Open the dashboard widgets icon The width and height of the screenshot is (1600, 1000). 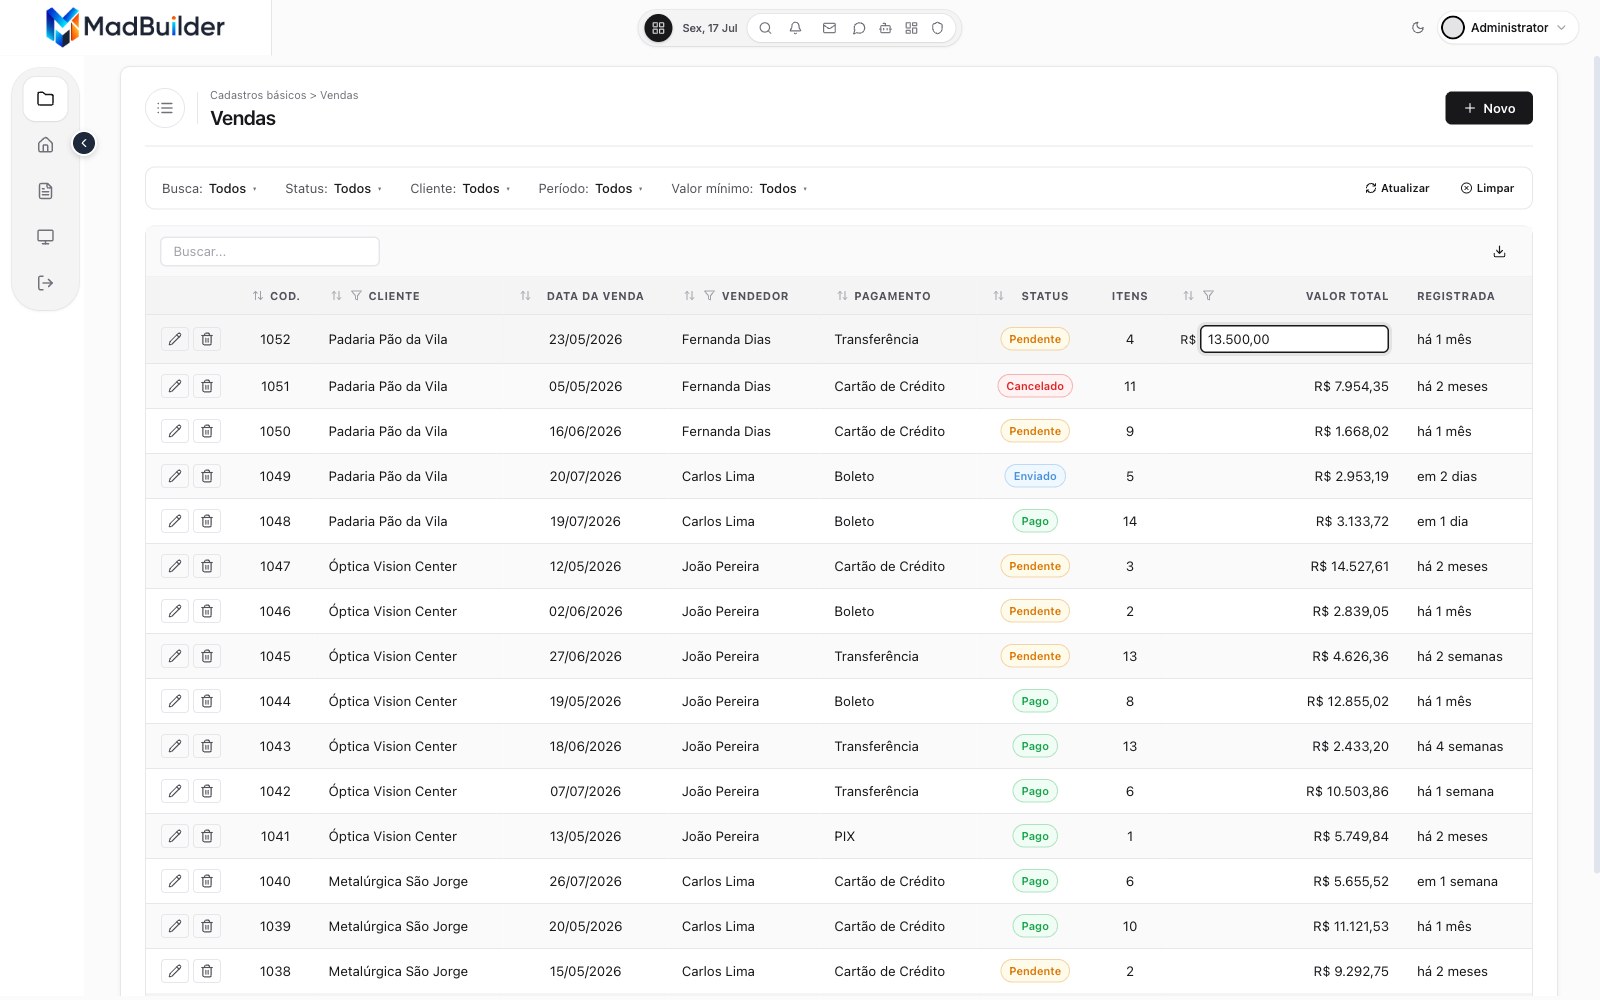[911, 28]
